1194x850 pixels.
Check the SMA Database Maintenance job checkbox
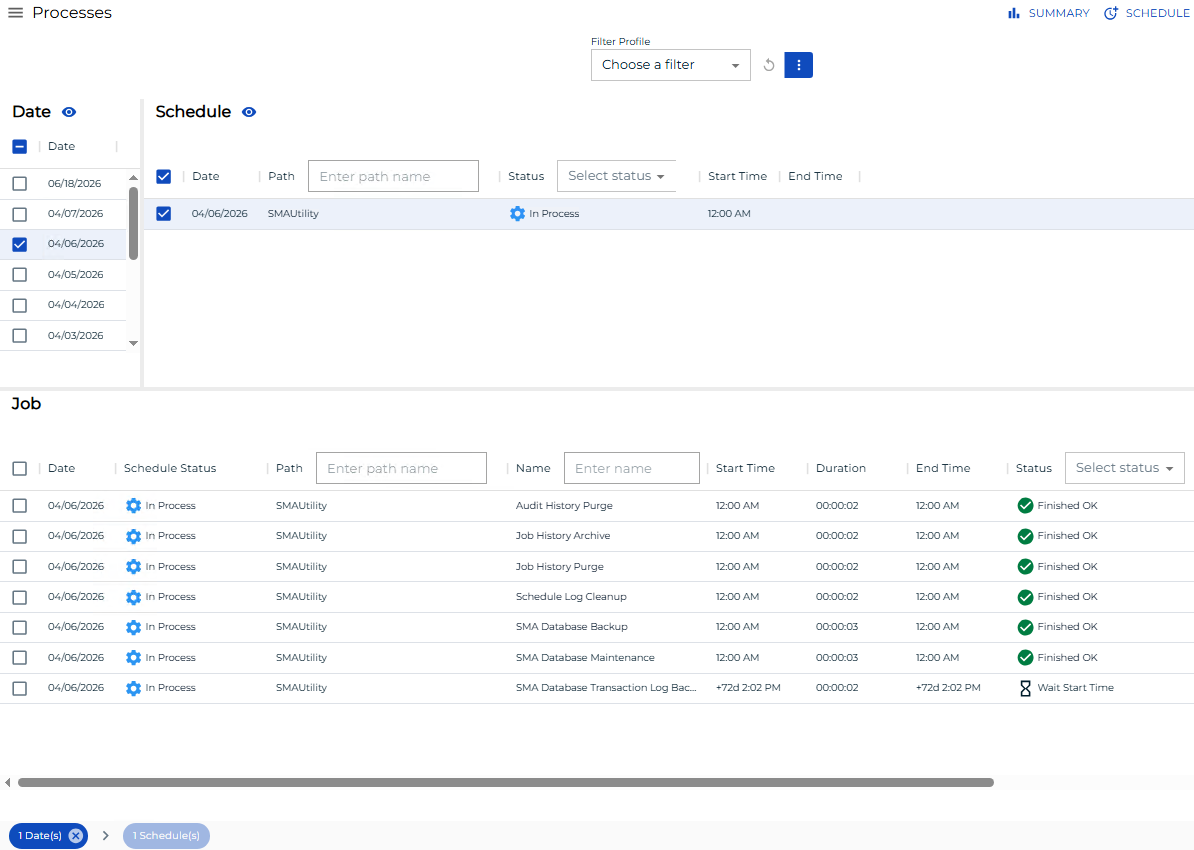pyautogui.click(x=20, y=658)
